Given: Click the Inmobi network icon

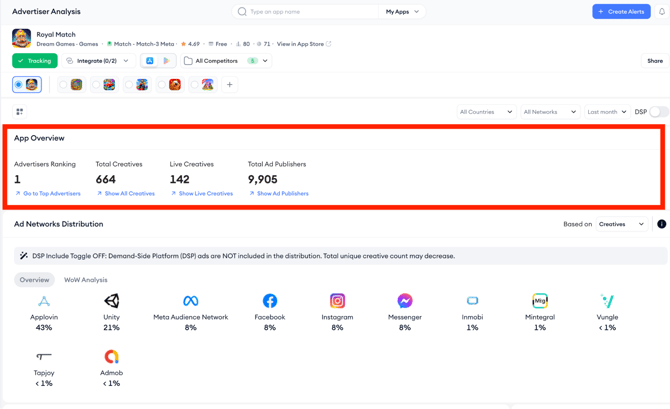Looking at the screenshot, I should [472, 301].
